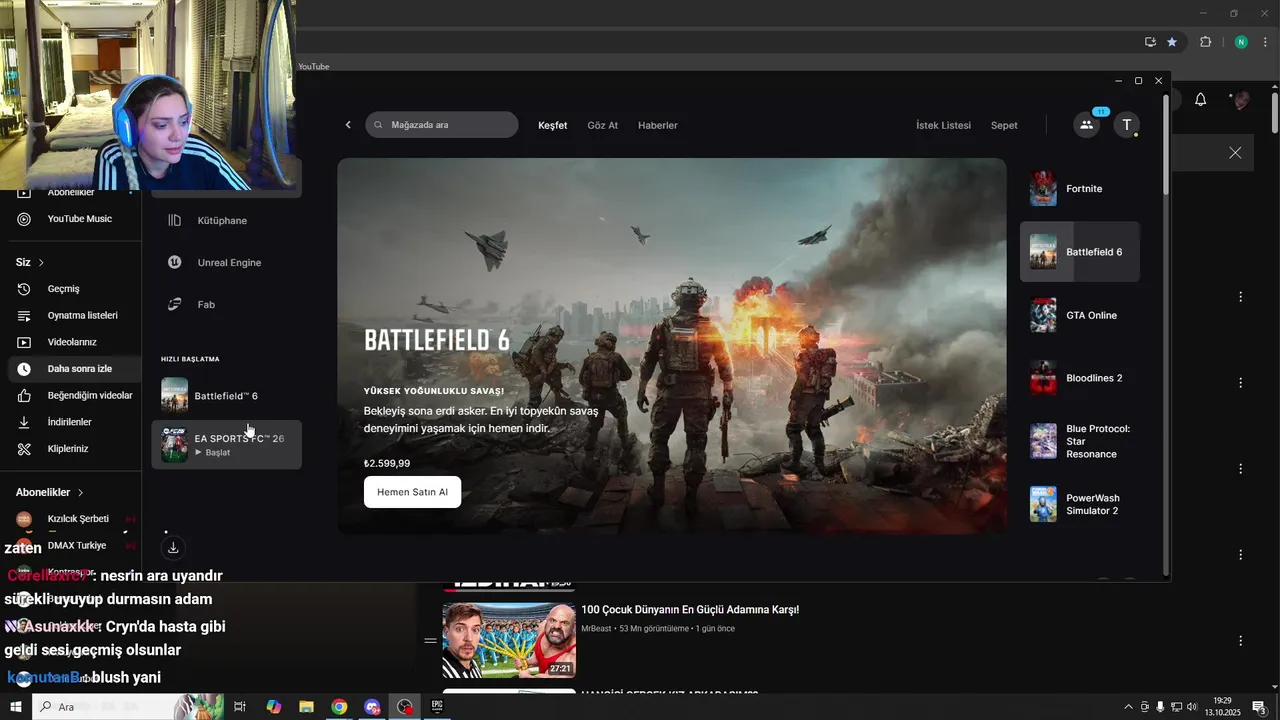Switch to Chrome on the taskbar

click(x=339, y=707)
